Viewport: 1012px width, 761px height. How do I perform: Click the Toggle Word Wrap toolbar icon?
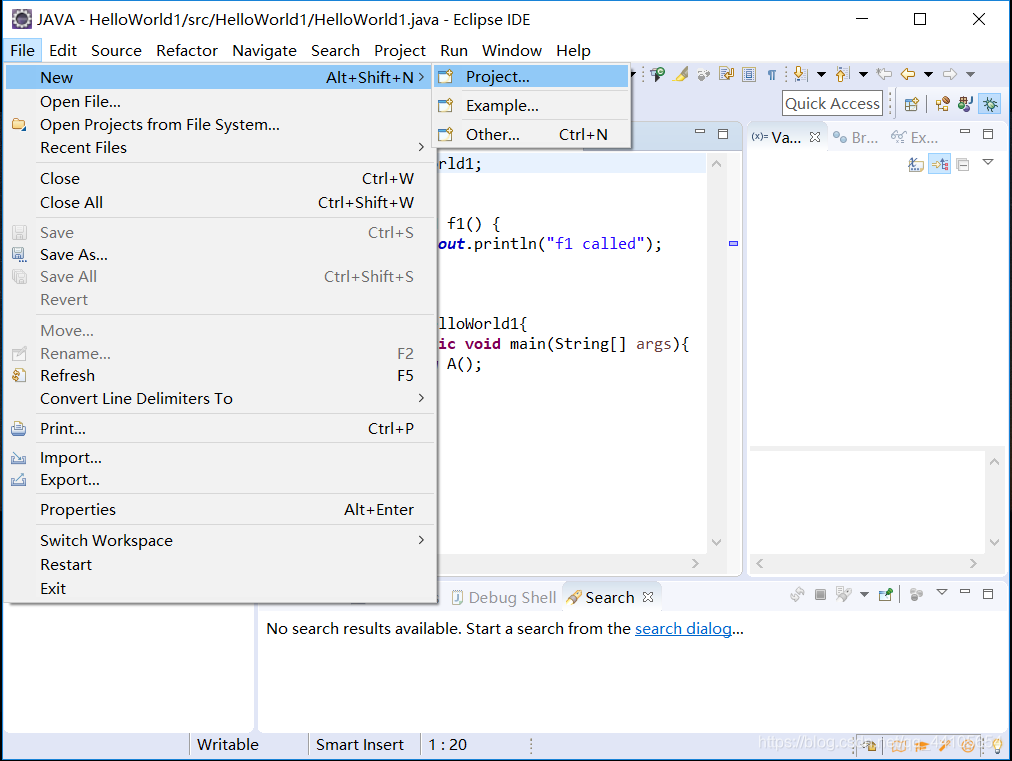726,75
